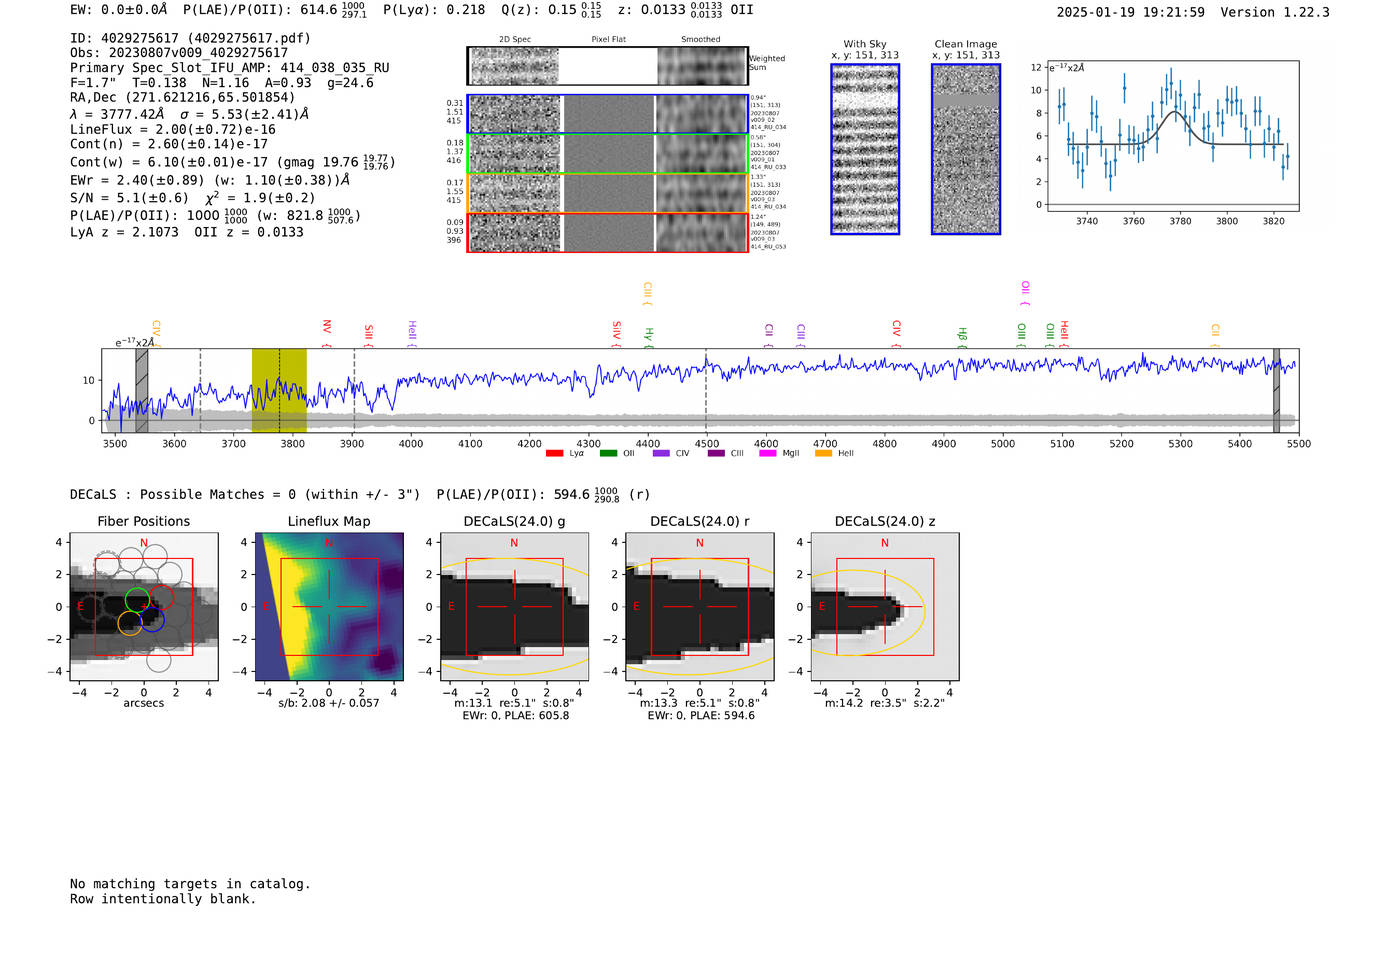This screenshot has height=953, width=1400.
Task: Click the orange fiber circle in Fiber Positions
Action: pos(130,623)
